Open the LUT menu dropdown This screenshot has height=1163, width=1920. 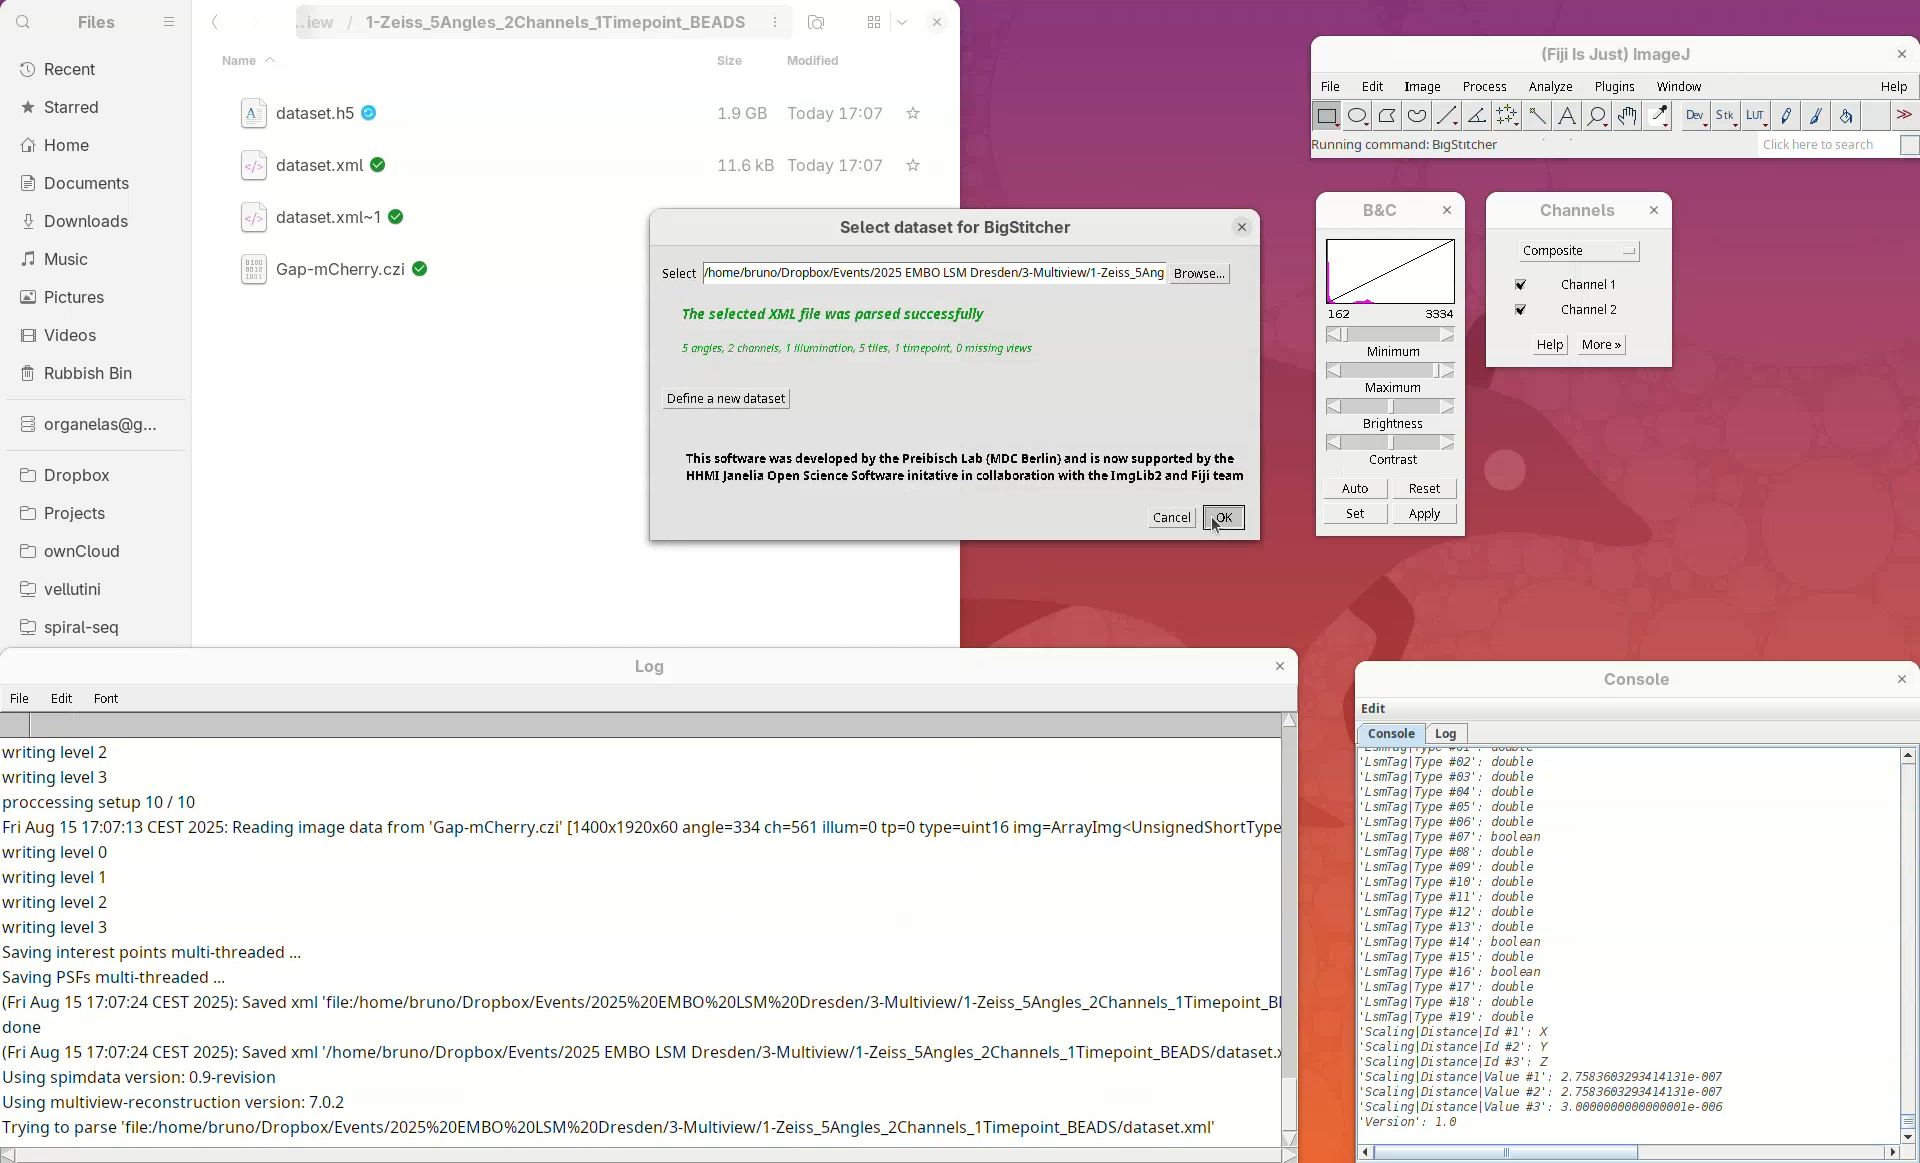[1756, 116]
